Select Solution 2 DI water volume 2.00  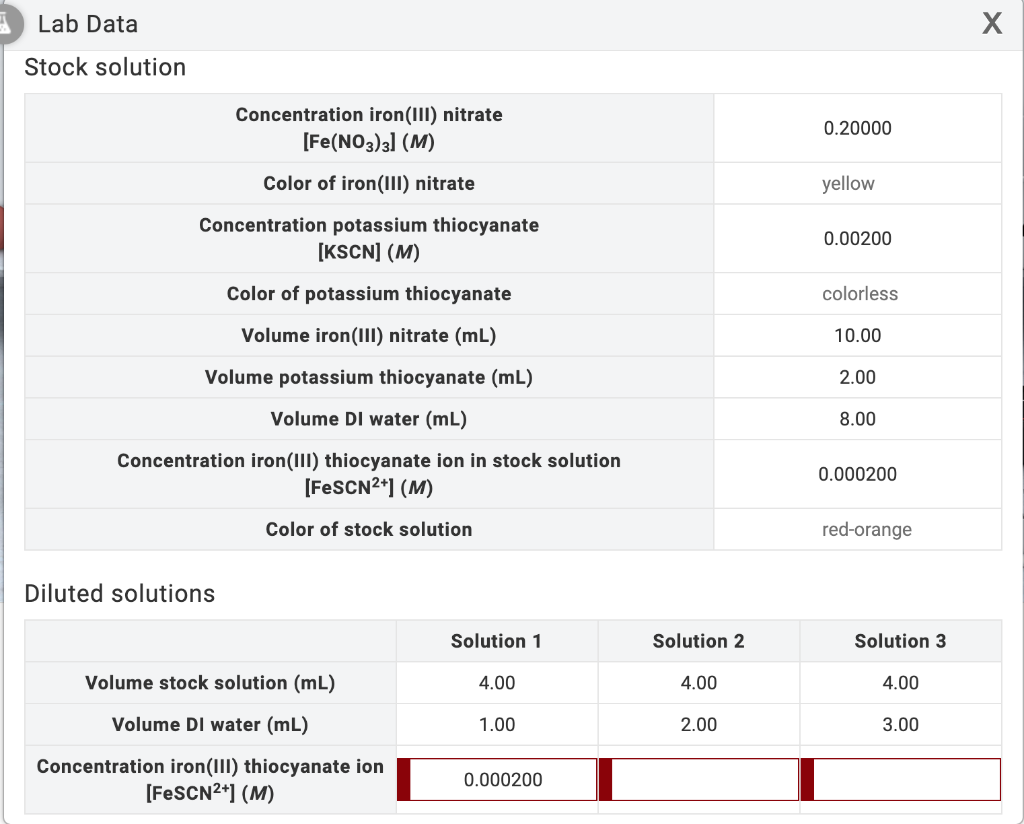(699, 725)
